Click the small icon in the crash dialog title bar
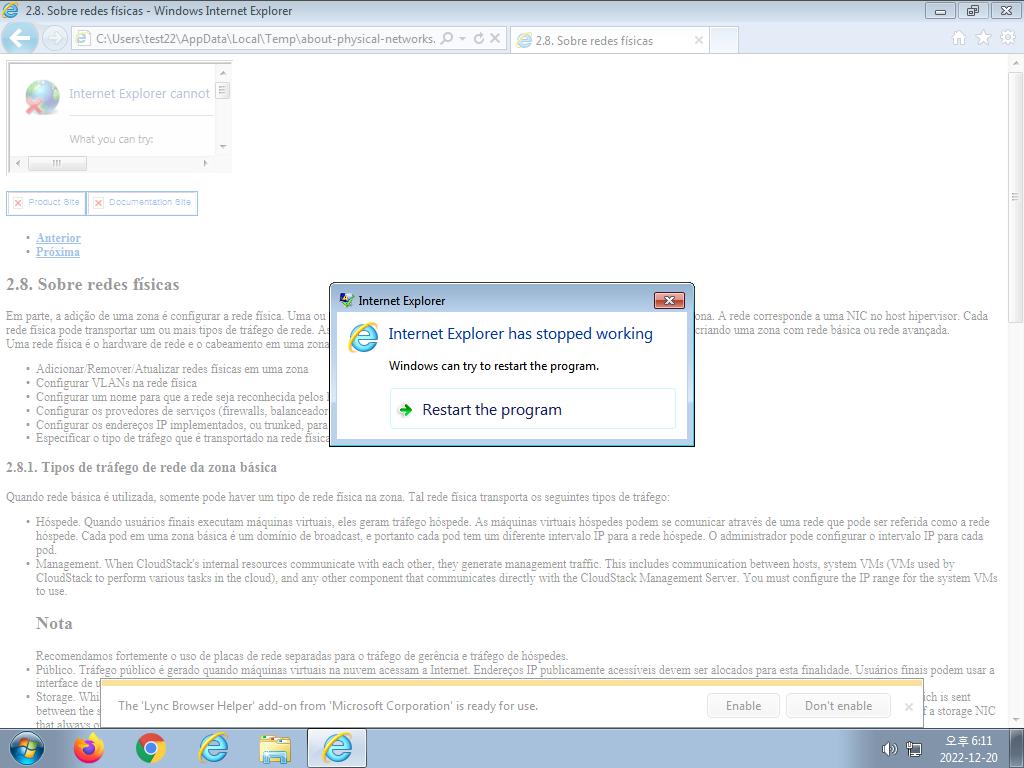This screenshot has height=768, width=1024. click(347, 300)
